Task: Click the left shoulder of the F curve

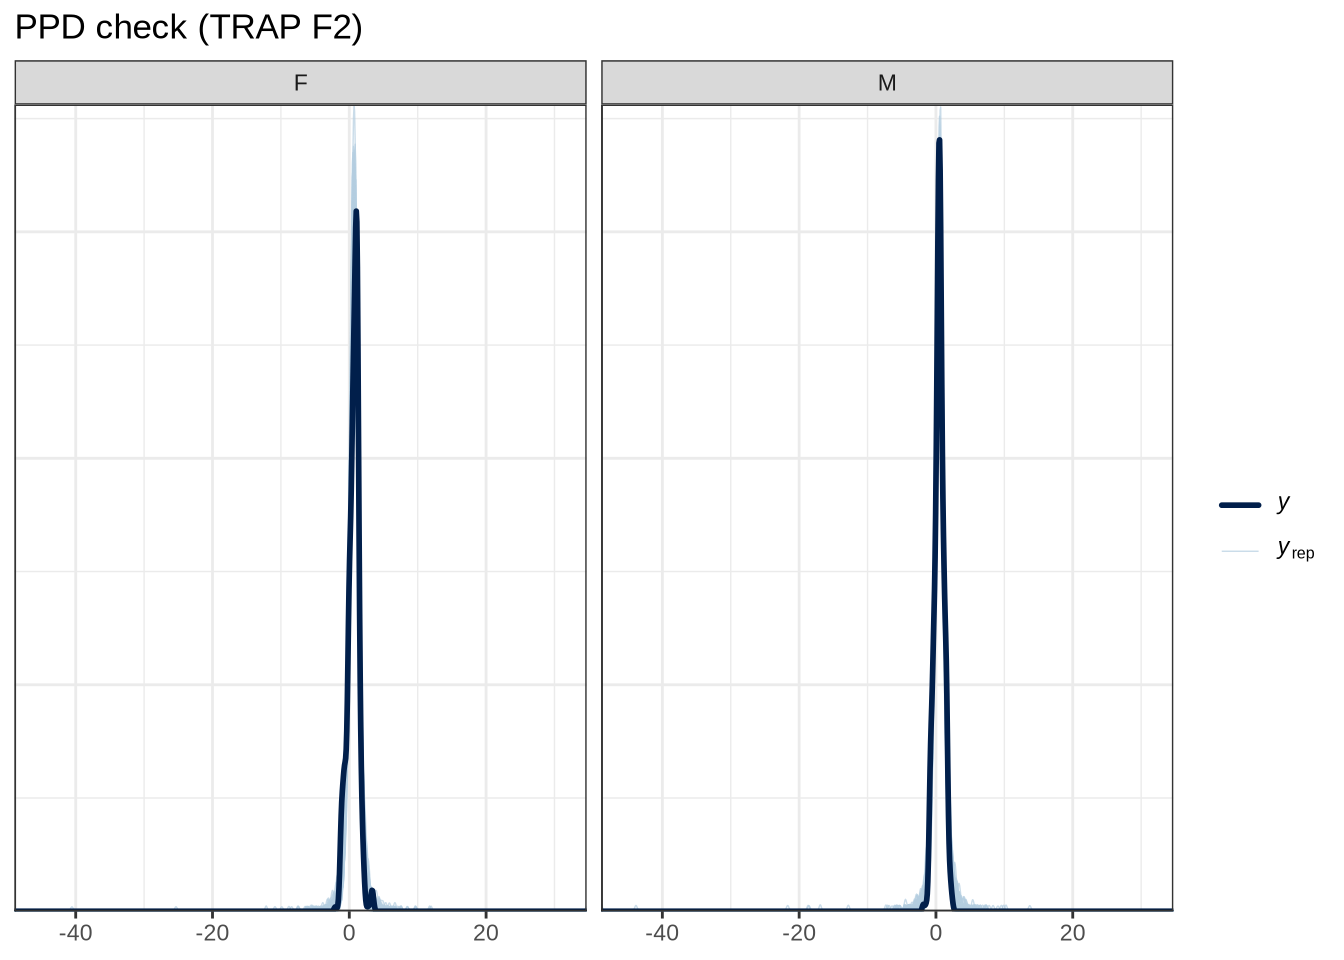Action: [343, 770]
